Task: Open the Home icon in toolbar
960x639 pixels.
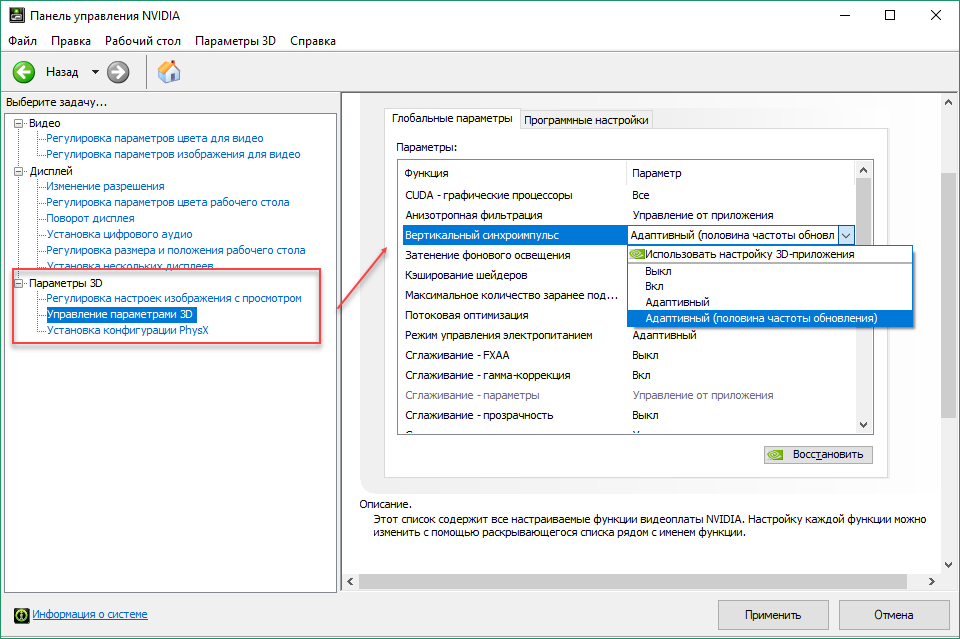Action: (x=170, y=72)
